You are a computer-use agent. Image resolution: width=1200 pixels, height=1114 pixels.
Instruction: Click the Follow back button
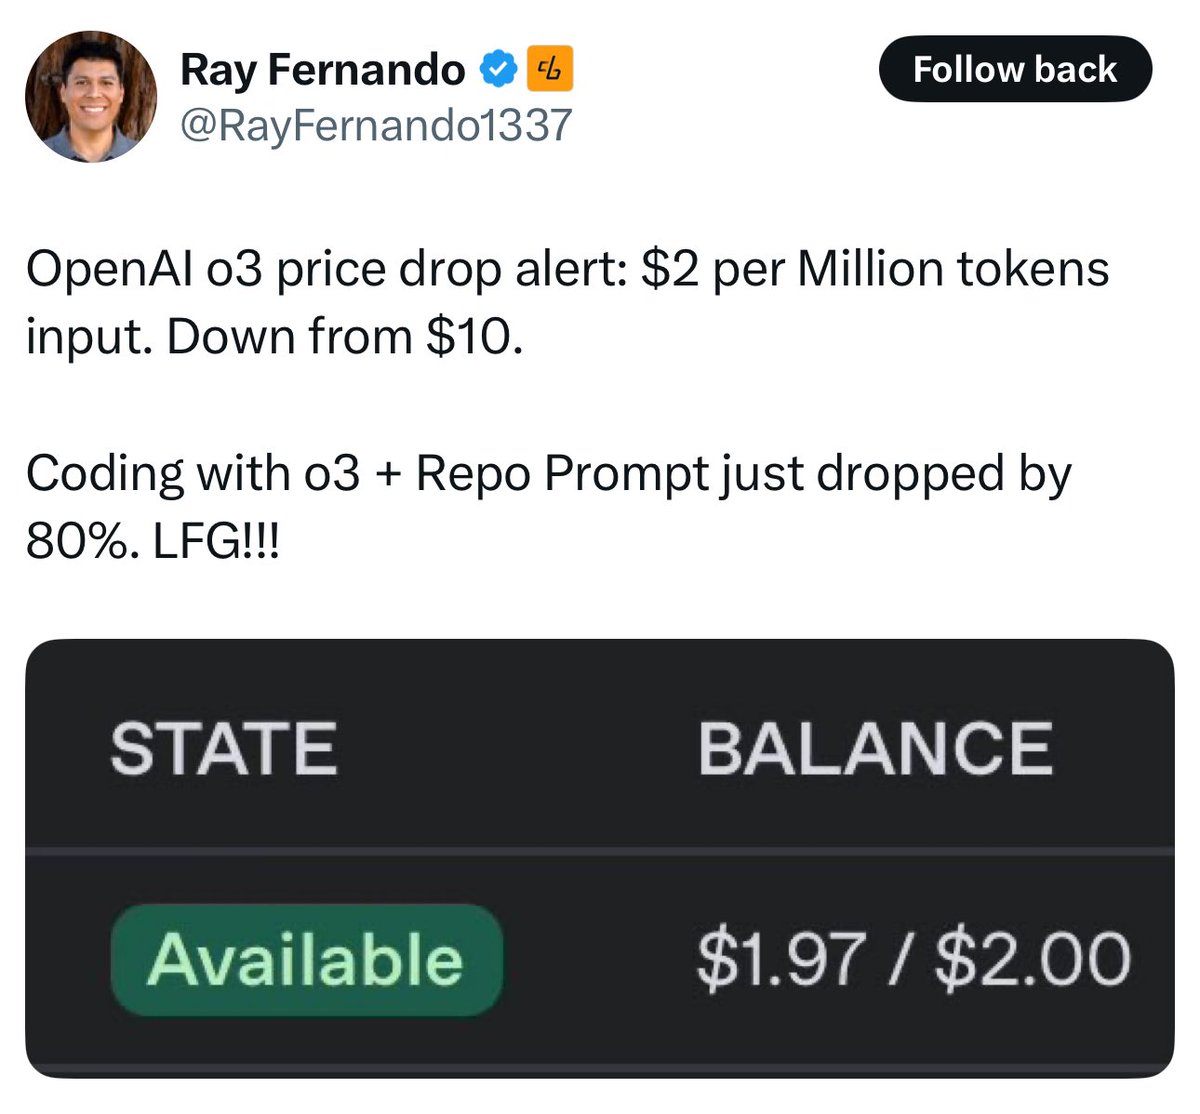click(x=1014, y=69)
